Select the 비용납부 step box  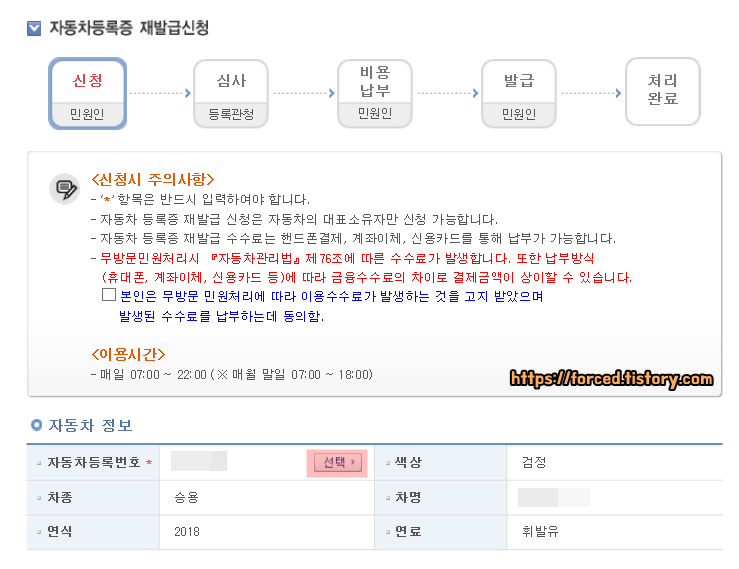[x=375, y=93]
